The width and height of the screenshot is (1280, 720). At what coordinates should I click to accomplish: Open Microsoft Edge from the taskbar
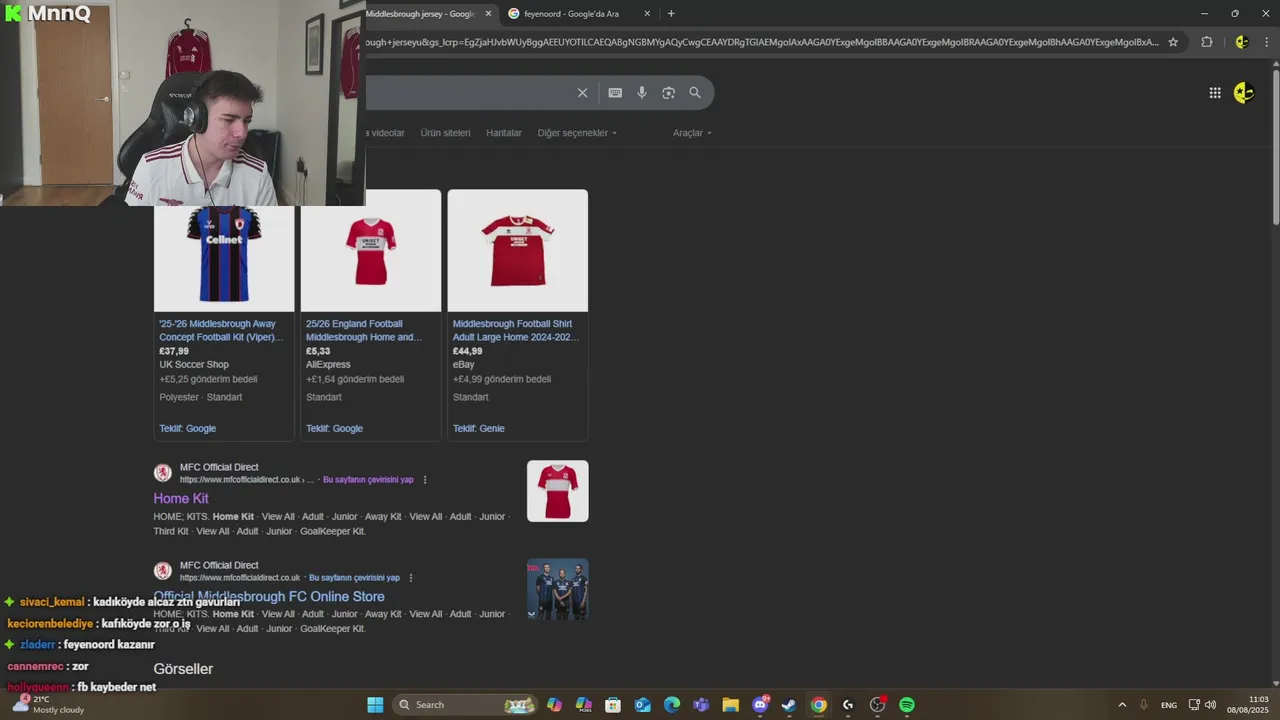coord(672,705)
